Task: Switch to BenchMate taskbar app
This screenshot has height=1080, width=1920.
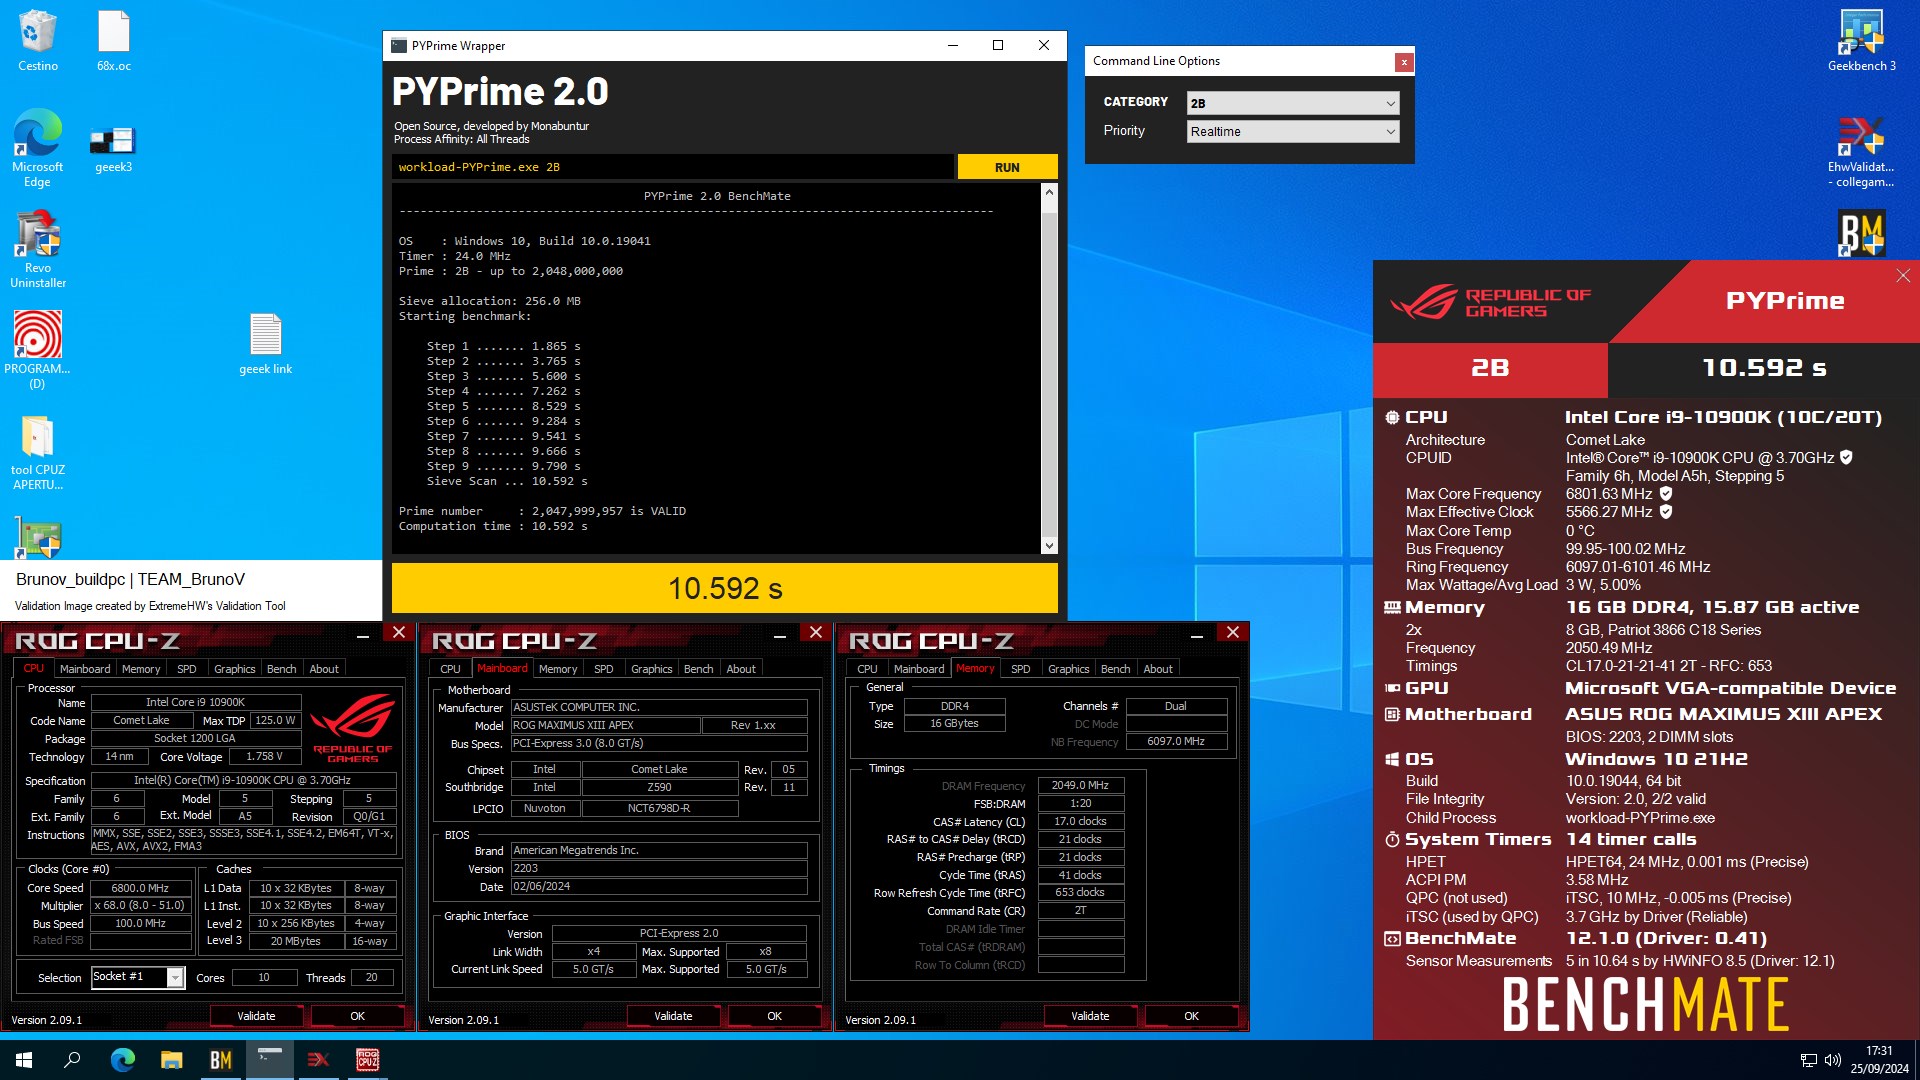Action: [x=220, y=1060]
